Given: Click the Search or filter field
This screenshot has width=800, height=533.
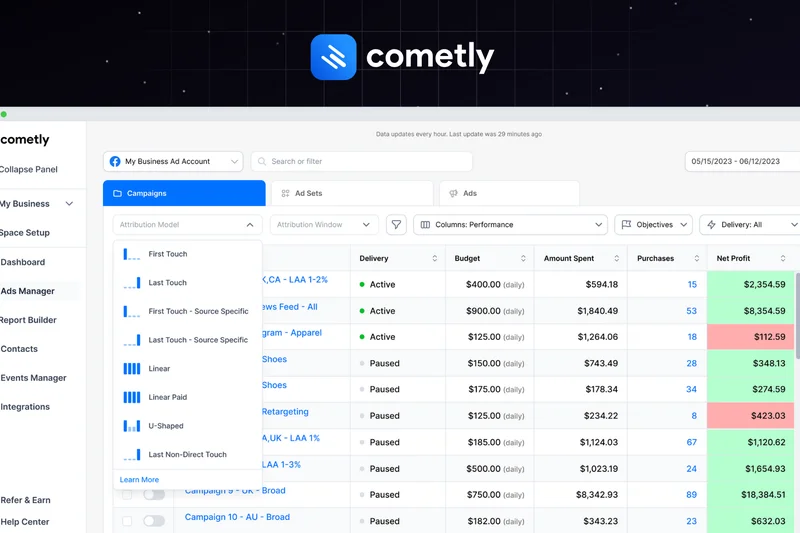Looking at the screenshot, I should pyautogui.click(x=362, y=161).
